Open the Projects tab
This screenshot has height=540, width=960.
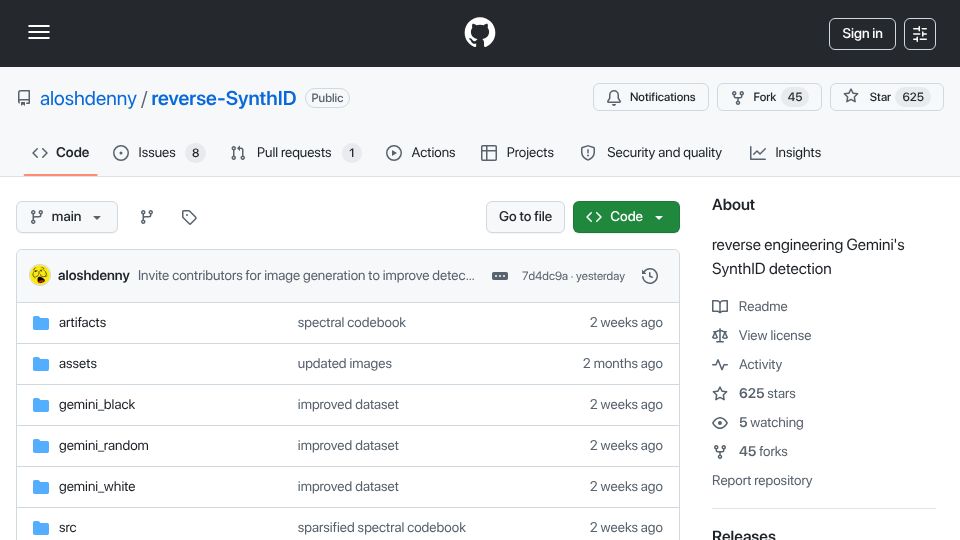coord(517,152)
